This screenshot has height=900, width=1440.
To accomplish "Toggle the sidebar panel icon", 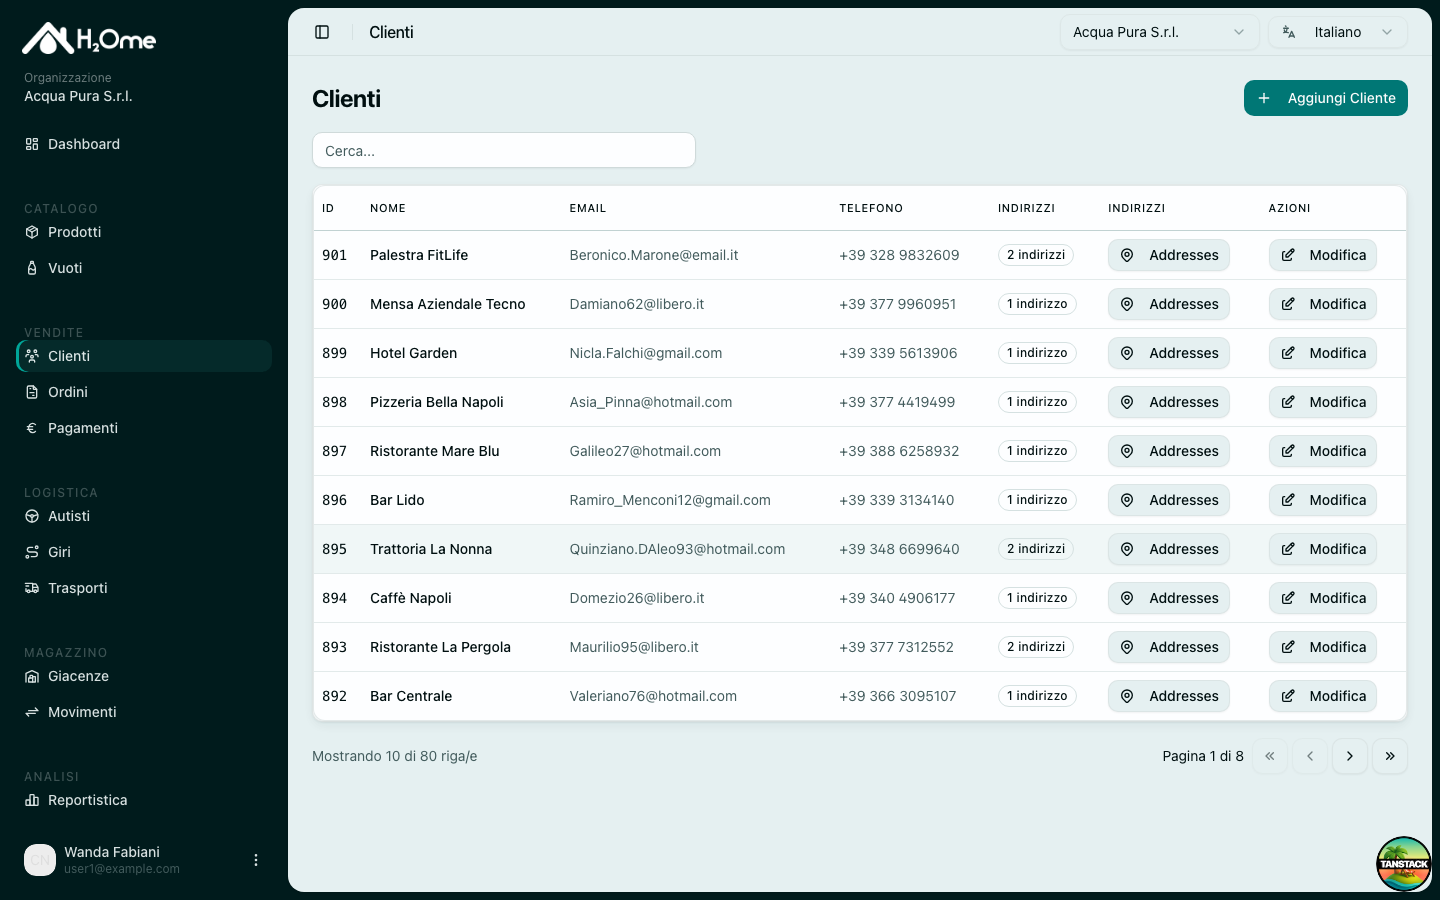I will (322, 32).
